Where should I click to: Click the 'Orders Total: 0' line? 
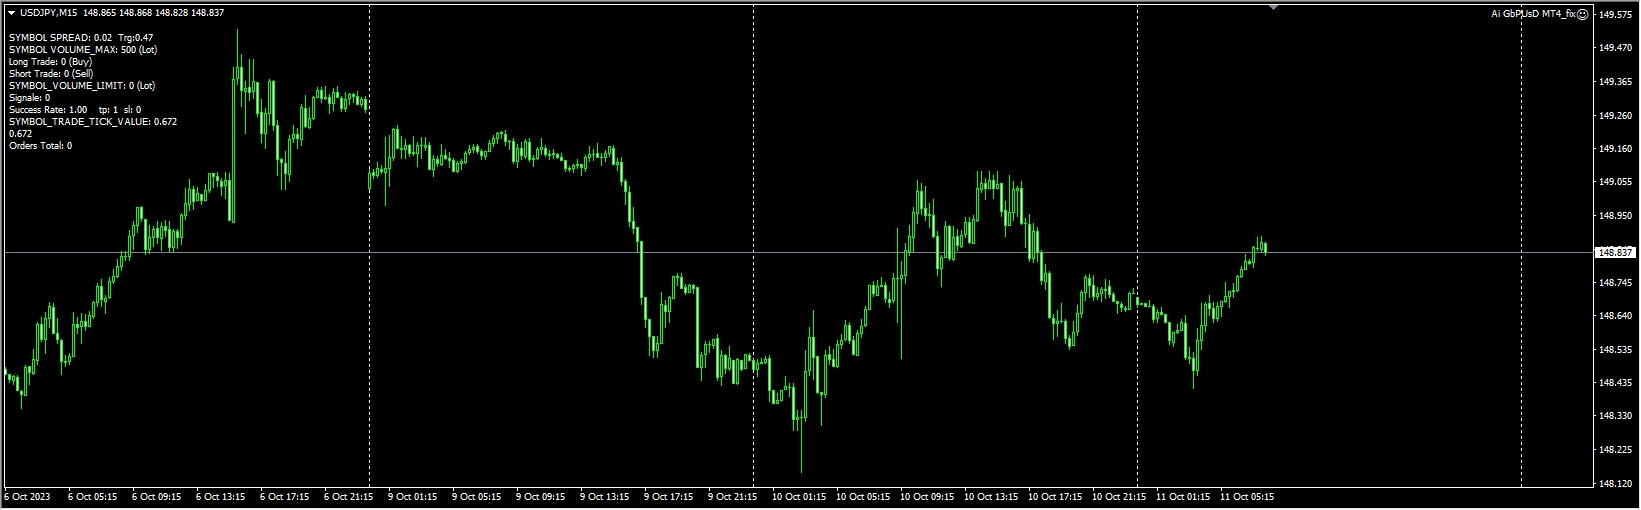coord(40,145)
